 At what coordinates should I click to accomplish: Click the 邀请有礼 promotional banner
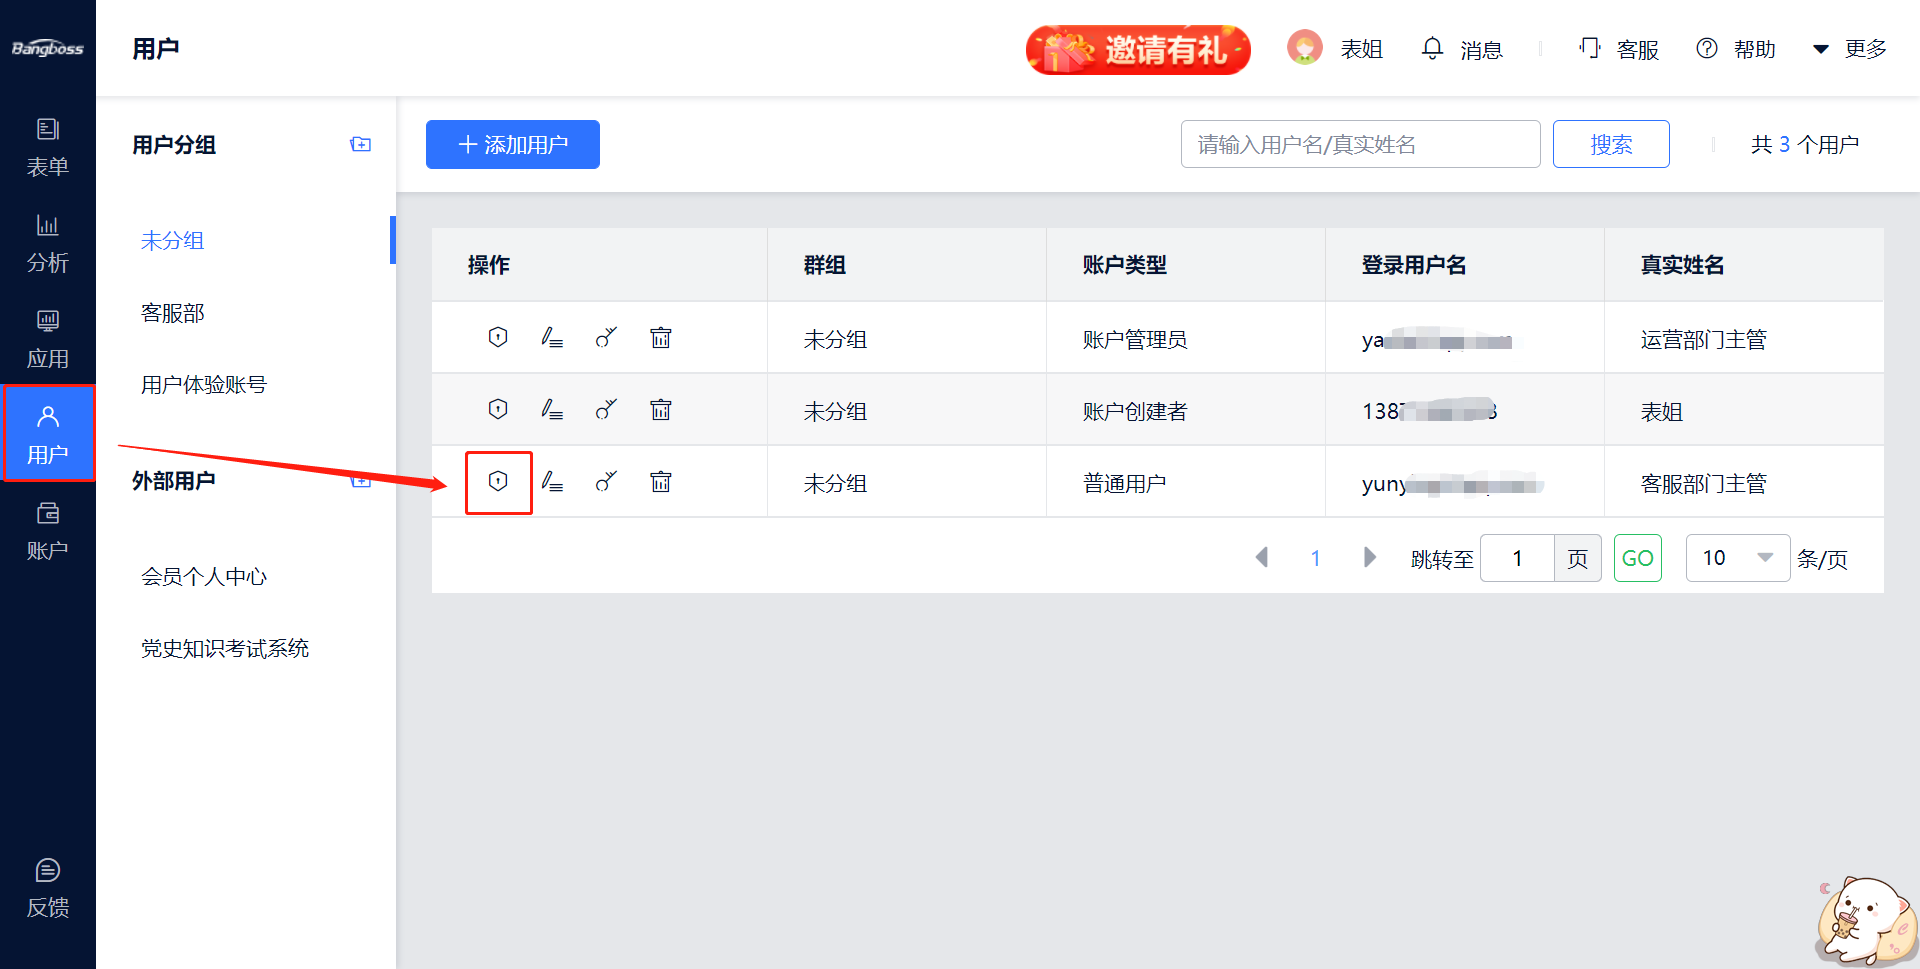(1138, 49)
